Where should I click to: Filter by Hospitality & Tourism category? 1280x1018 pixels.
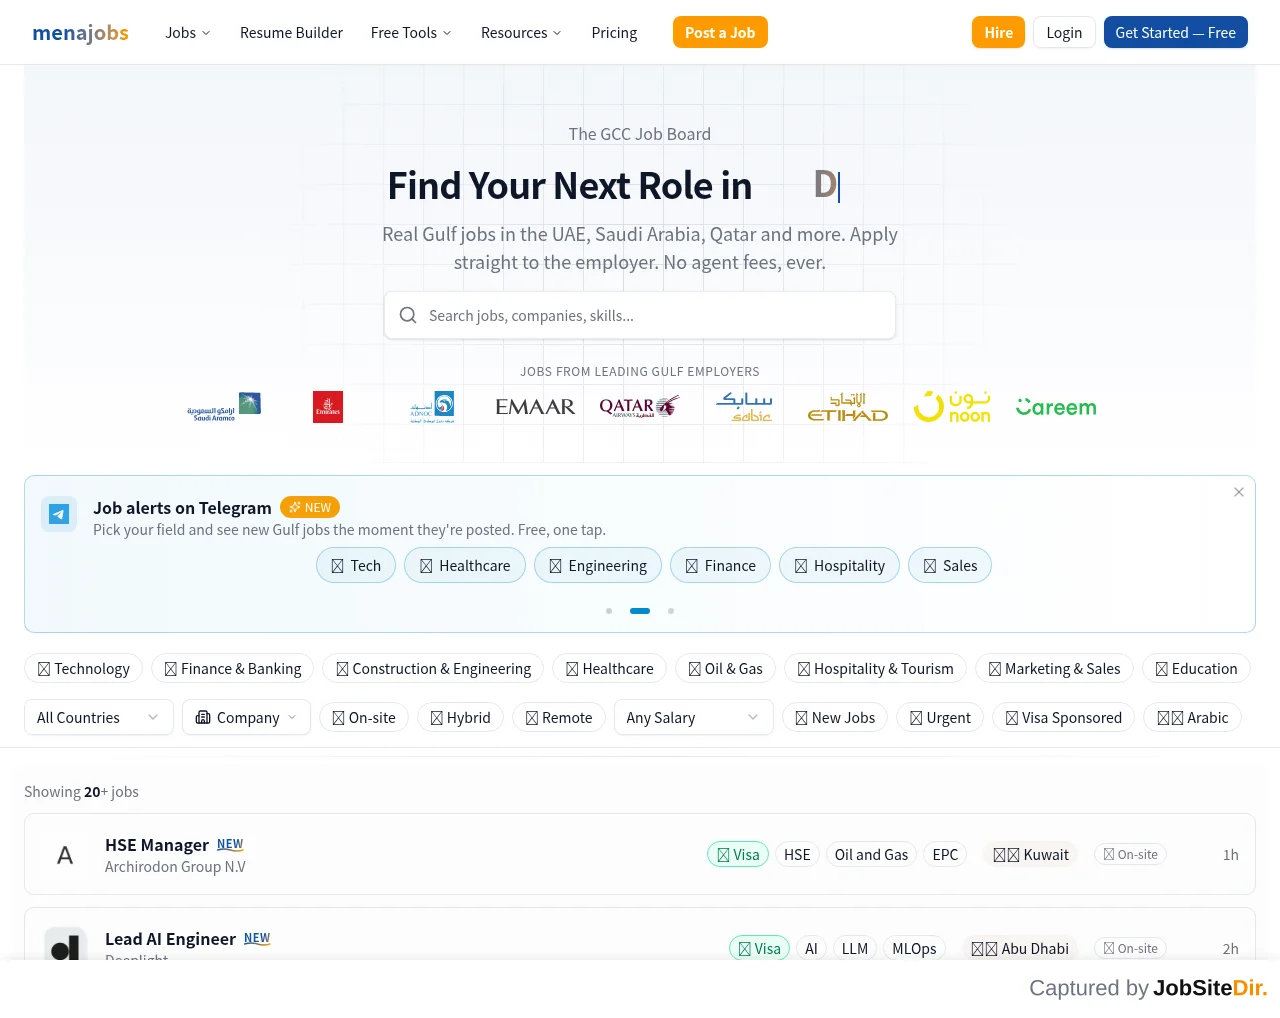(x=875, y=669)
